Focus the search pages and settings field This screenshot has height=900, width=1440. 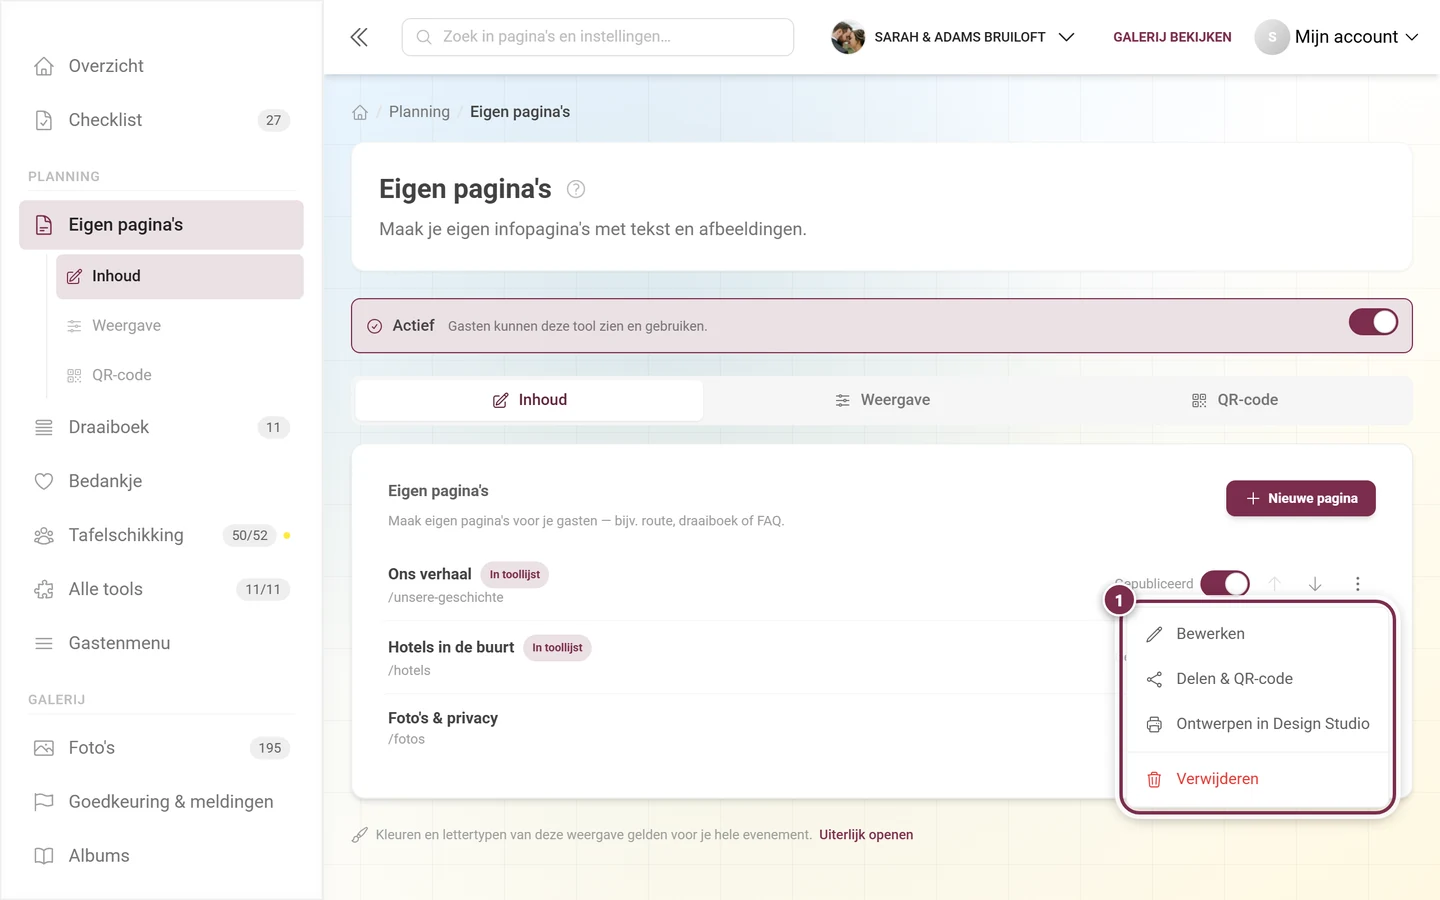[x=598, y=37]
